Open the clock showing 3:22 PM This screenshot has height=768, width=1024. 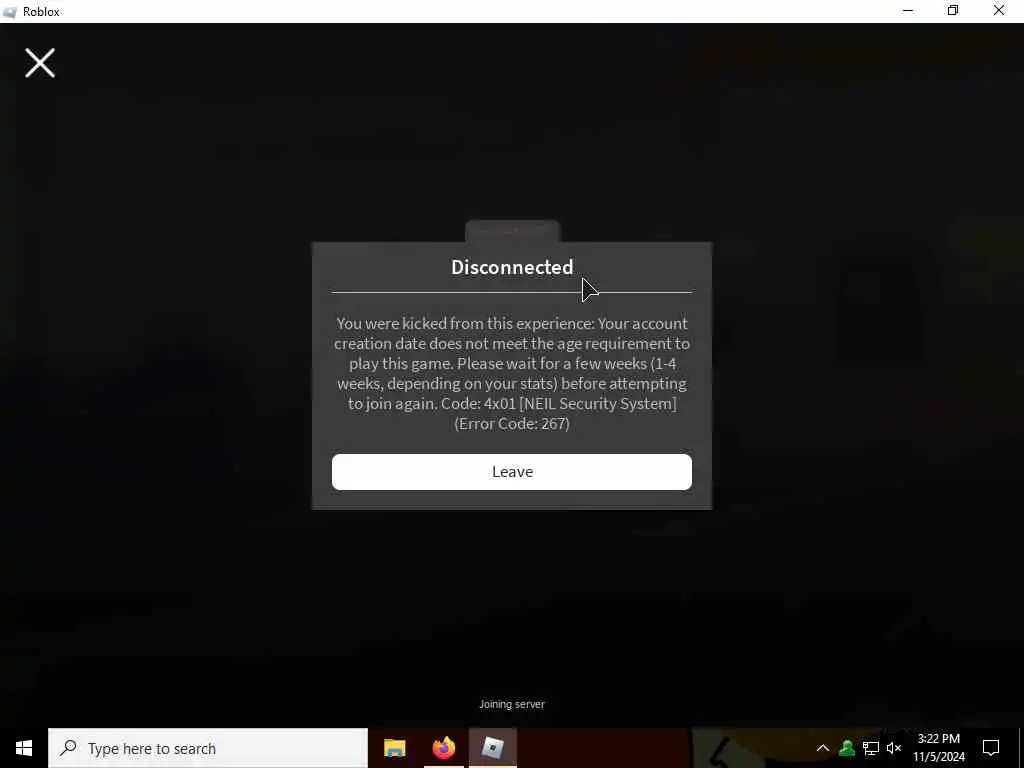pos(938,739)
